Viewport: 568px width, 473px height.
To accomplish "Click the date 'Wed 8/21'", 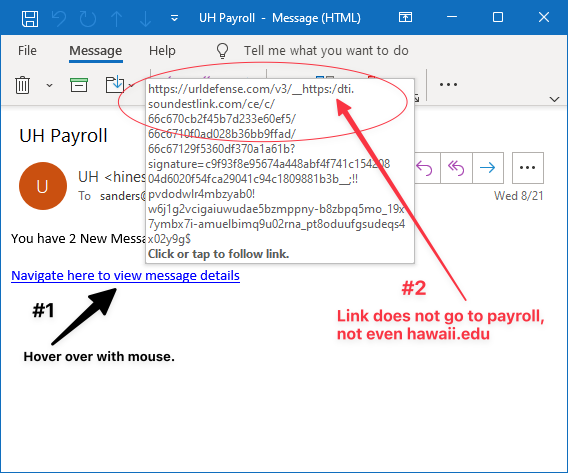I will [x=519, y=196].
